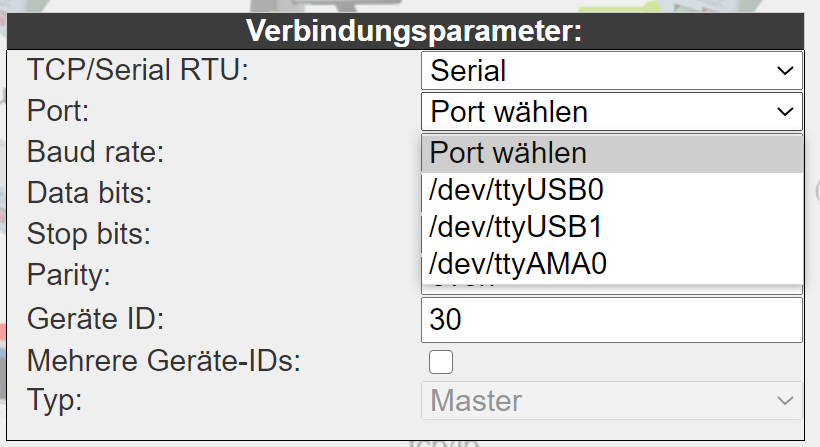Click the chevron arrow of Port dropdown
Viewport: 820px width, 447px height.
click(785, 112)
